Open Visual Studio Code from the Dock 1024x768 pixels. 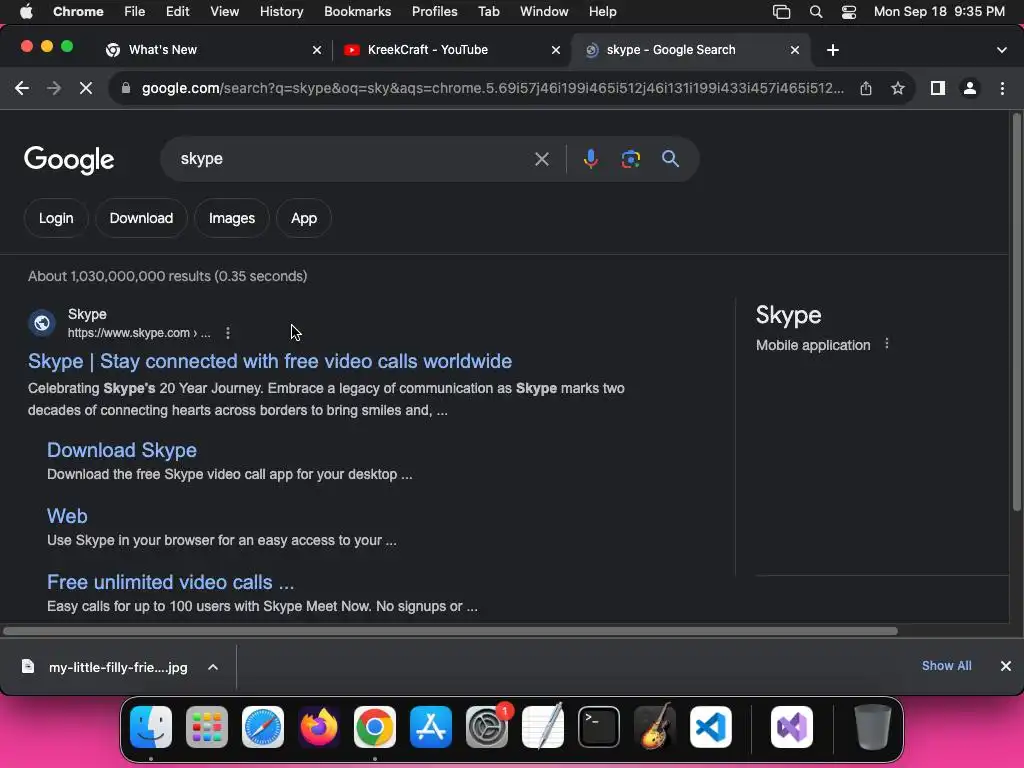pos(711,727)
